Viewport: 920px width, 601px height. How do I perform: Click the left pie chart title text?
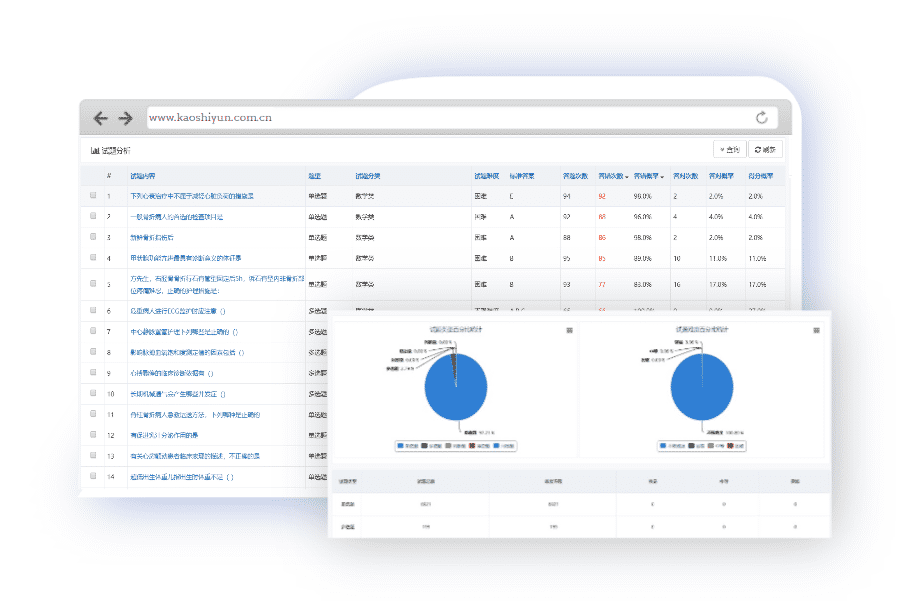[x=456, y=330]
